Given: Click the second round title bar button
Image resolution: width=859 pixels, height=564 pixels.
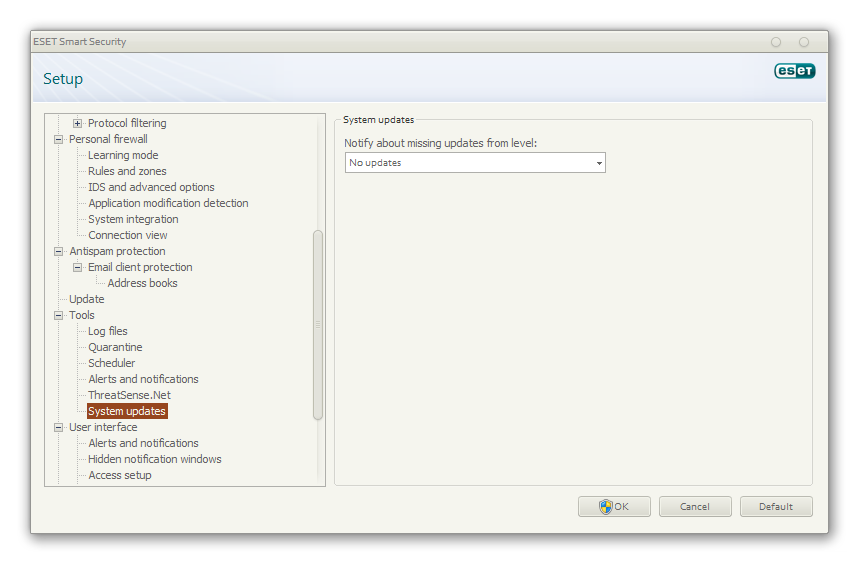Looking at the screenshot, I should (x=804, y=42).
